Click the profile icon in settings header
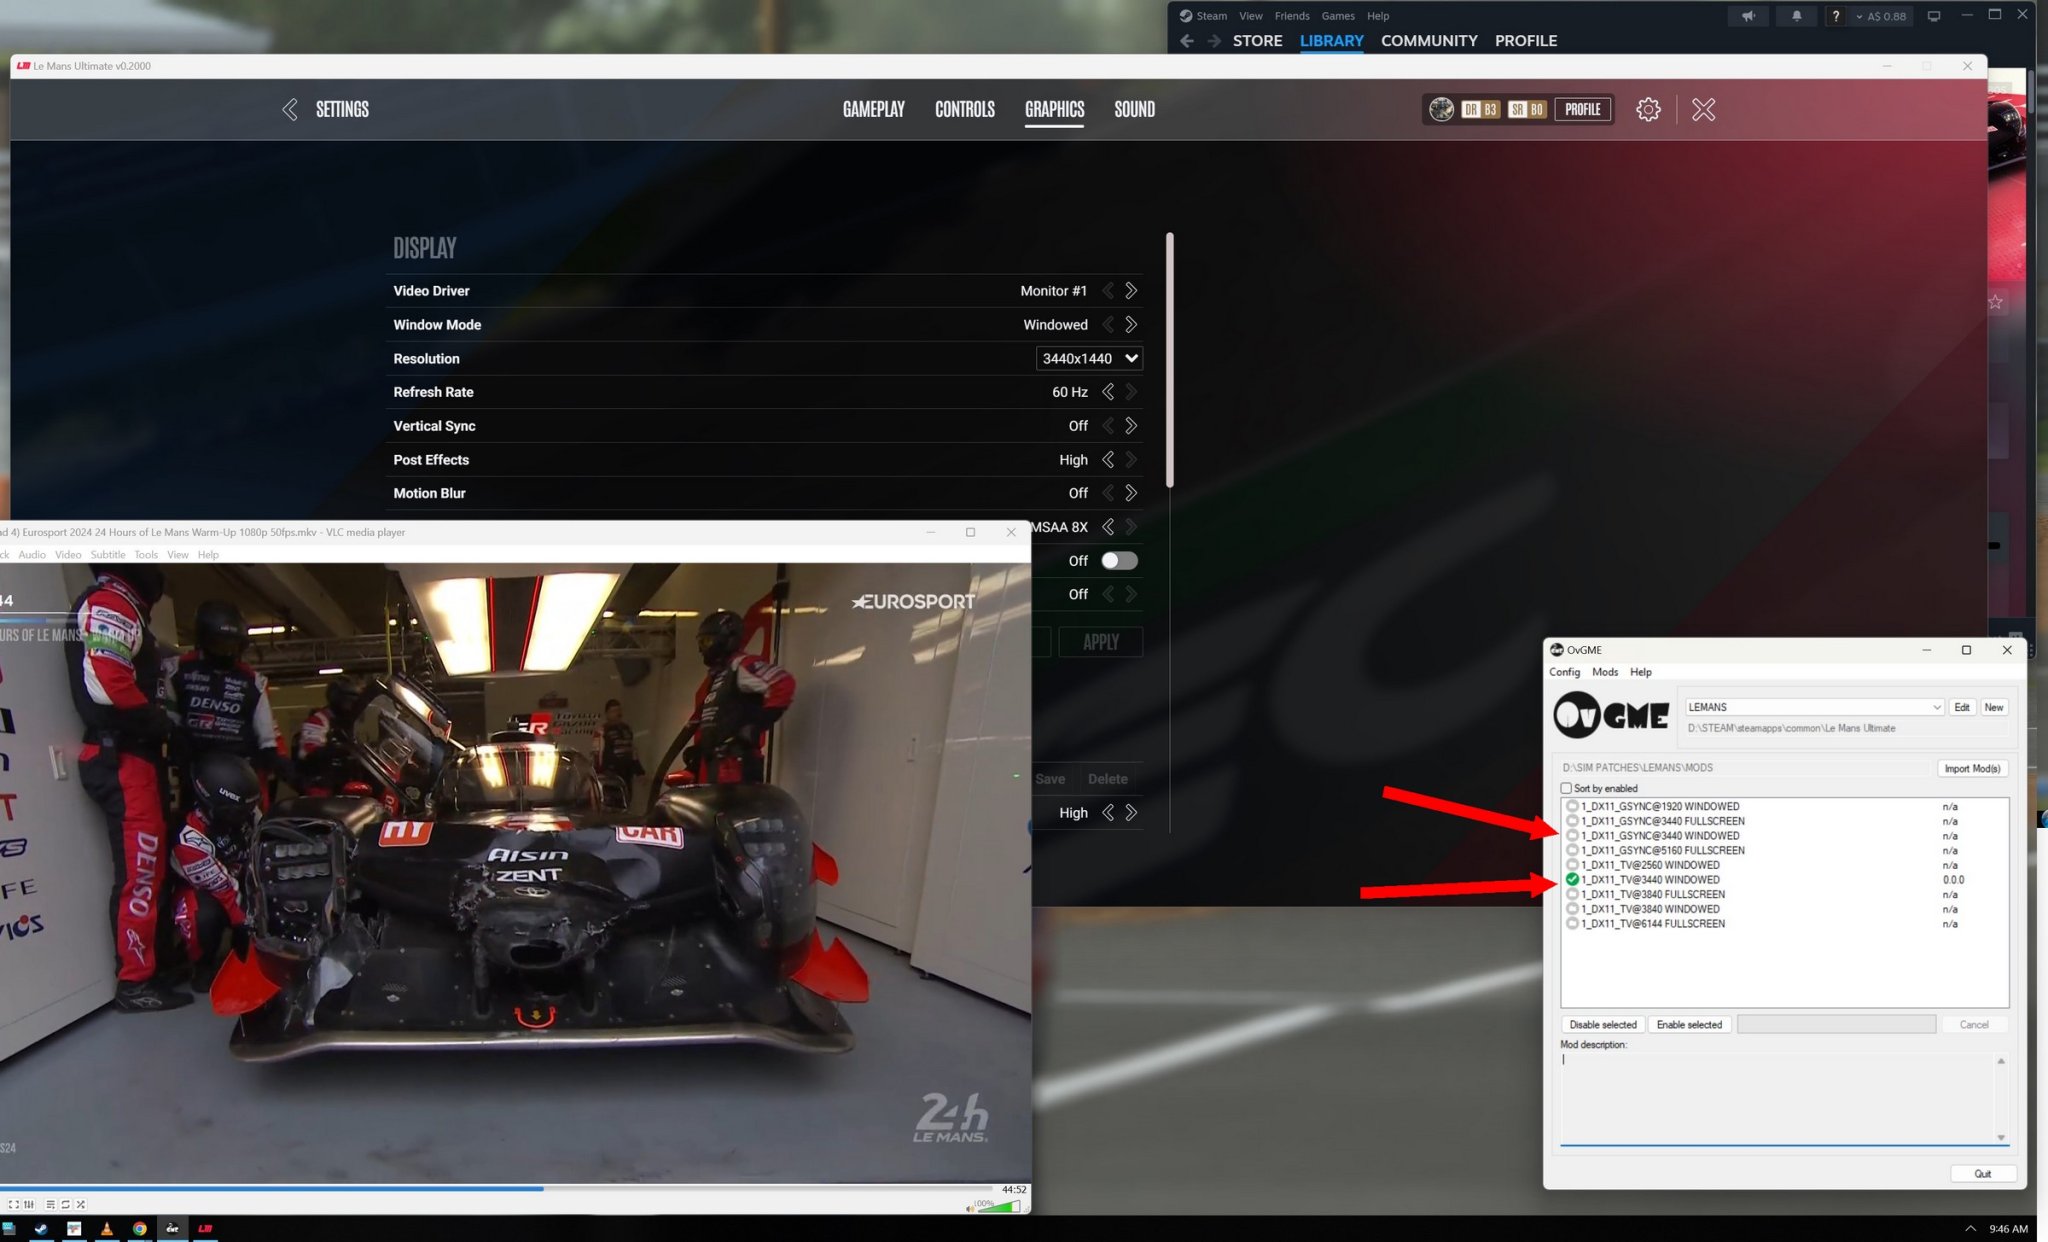This screenshot has width=2048, height=1242. [x=1442, y=110]
